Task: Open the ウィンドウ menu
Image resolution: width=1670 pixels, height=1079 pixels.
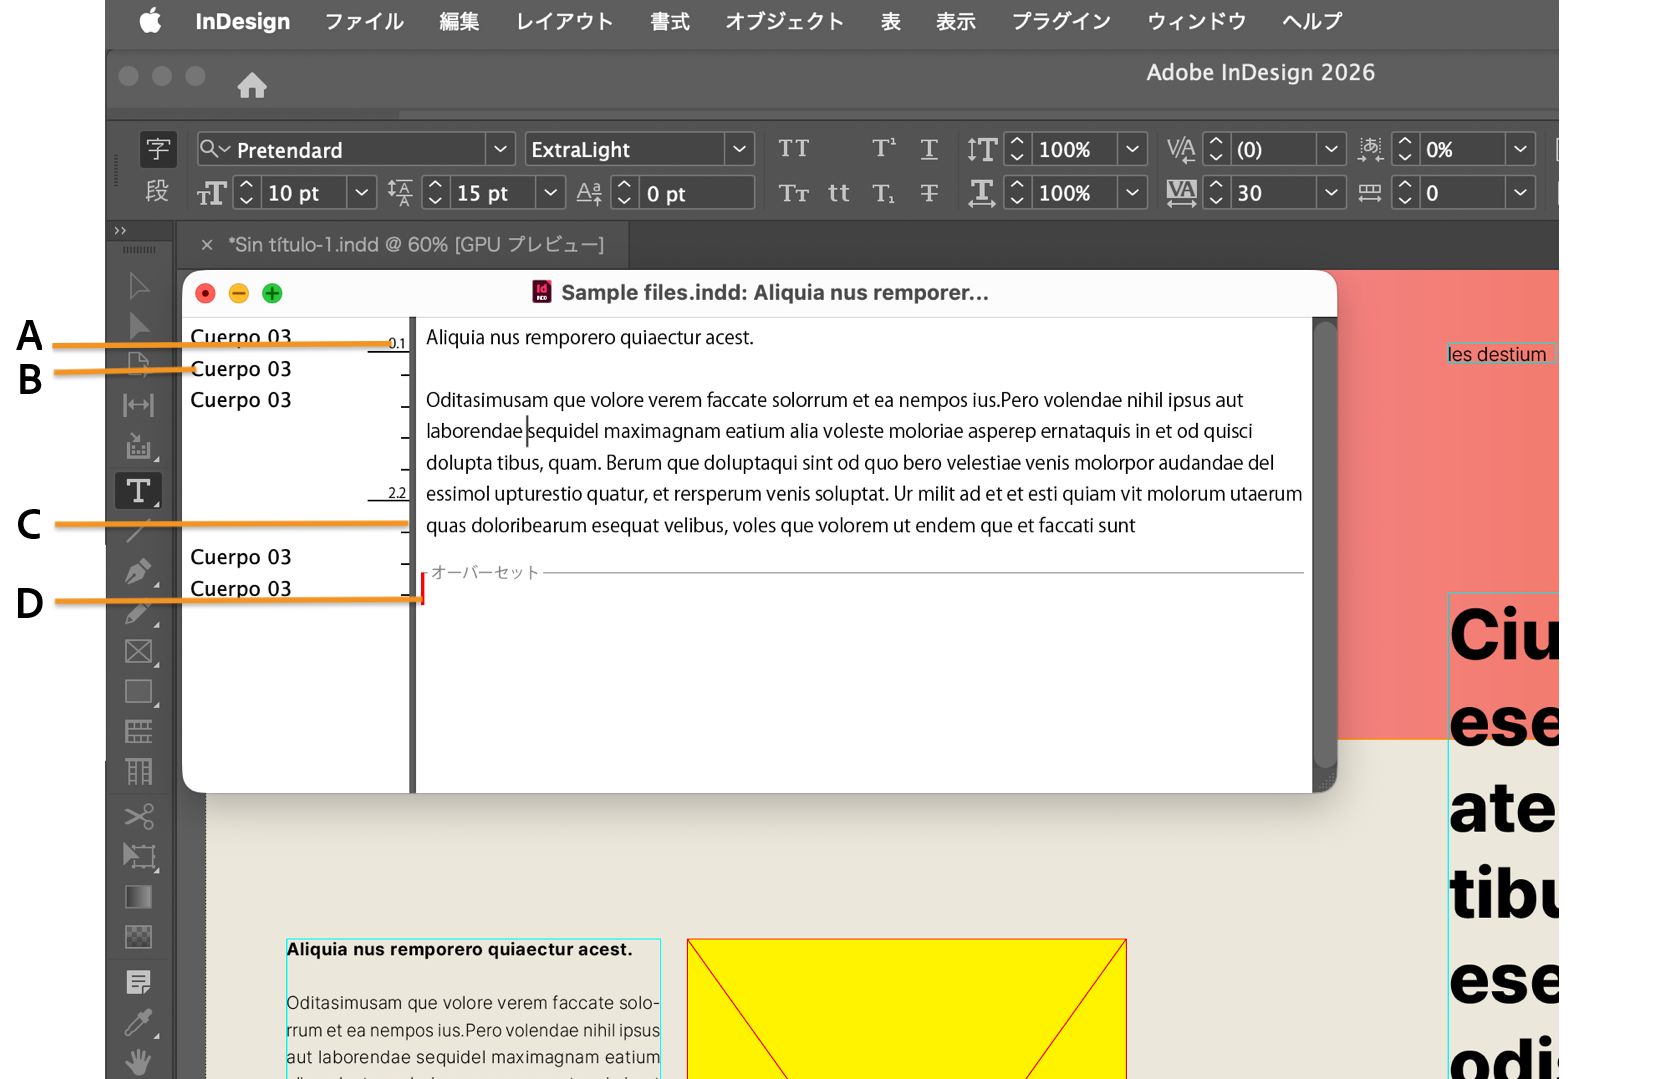Action: [x=1196, y=21]
